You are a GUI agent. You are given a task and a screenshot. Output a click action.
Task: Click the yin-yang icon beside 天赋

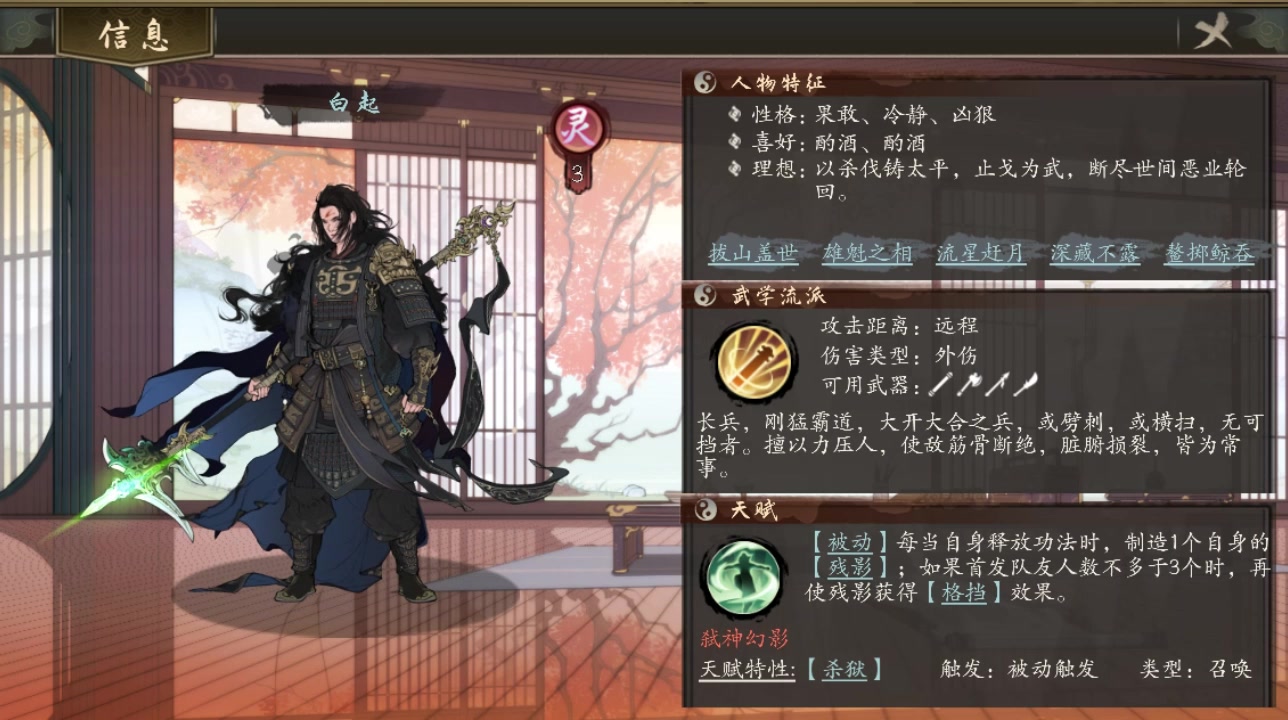point(706,510)
